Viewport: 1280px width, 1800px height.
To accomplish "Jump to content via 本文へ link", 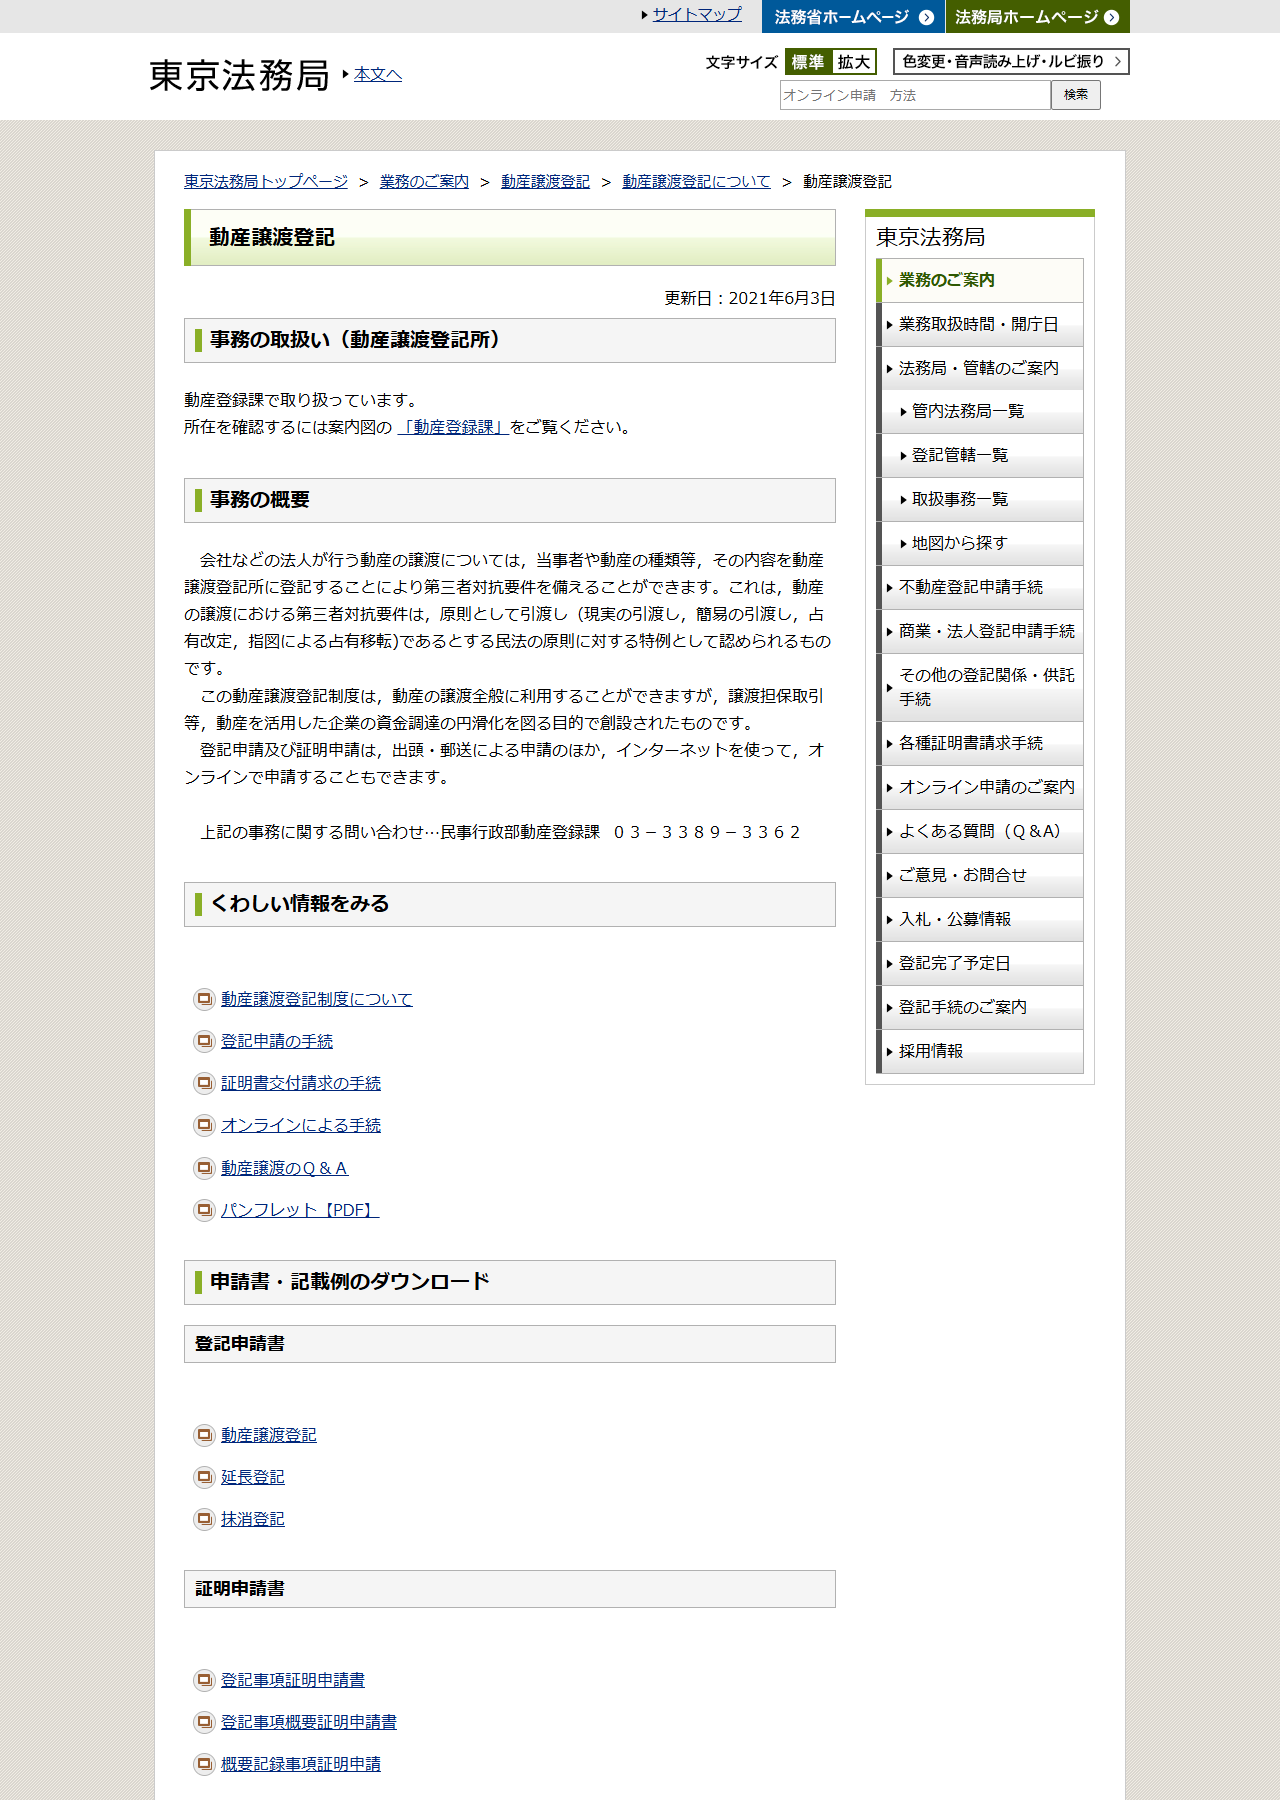I will [378, 74].
